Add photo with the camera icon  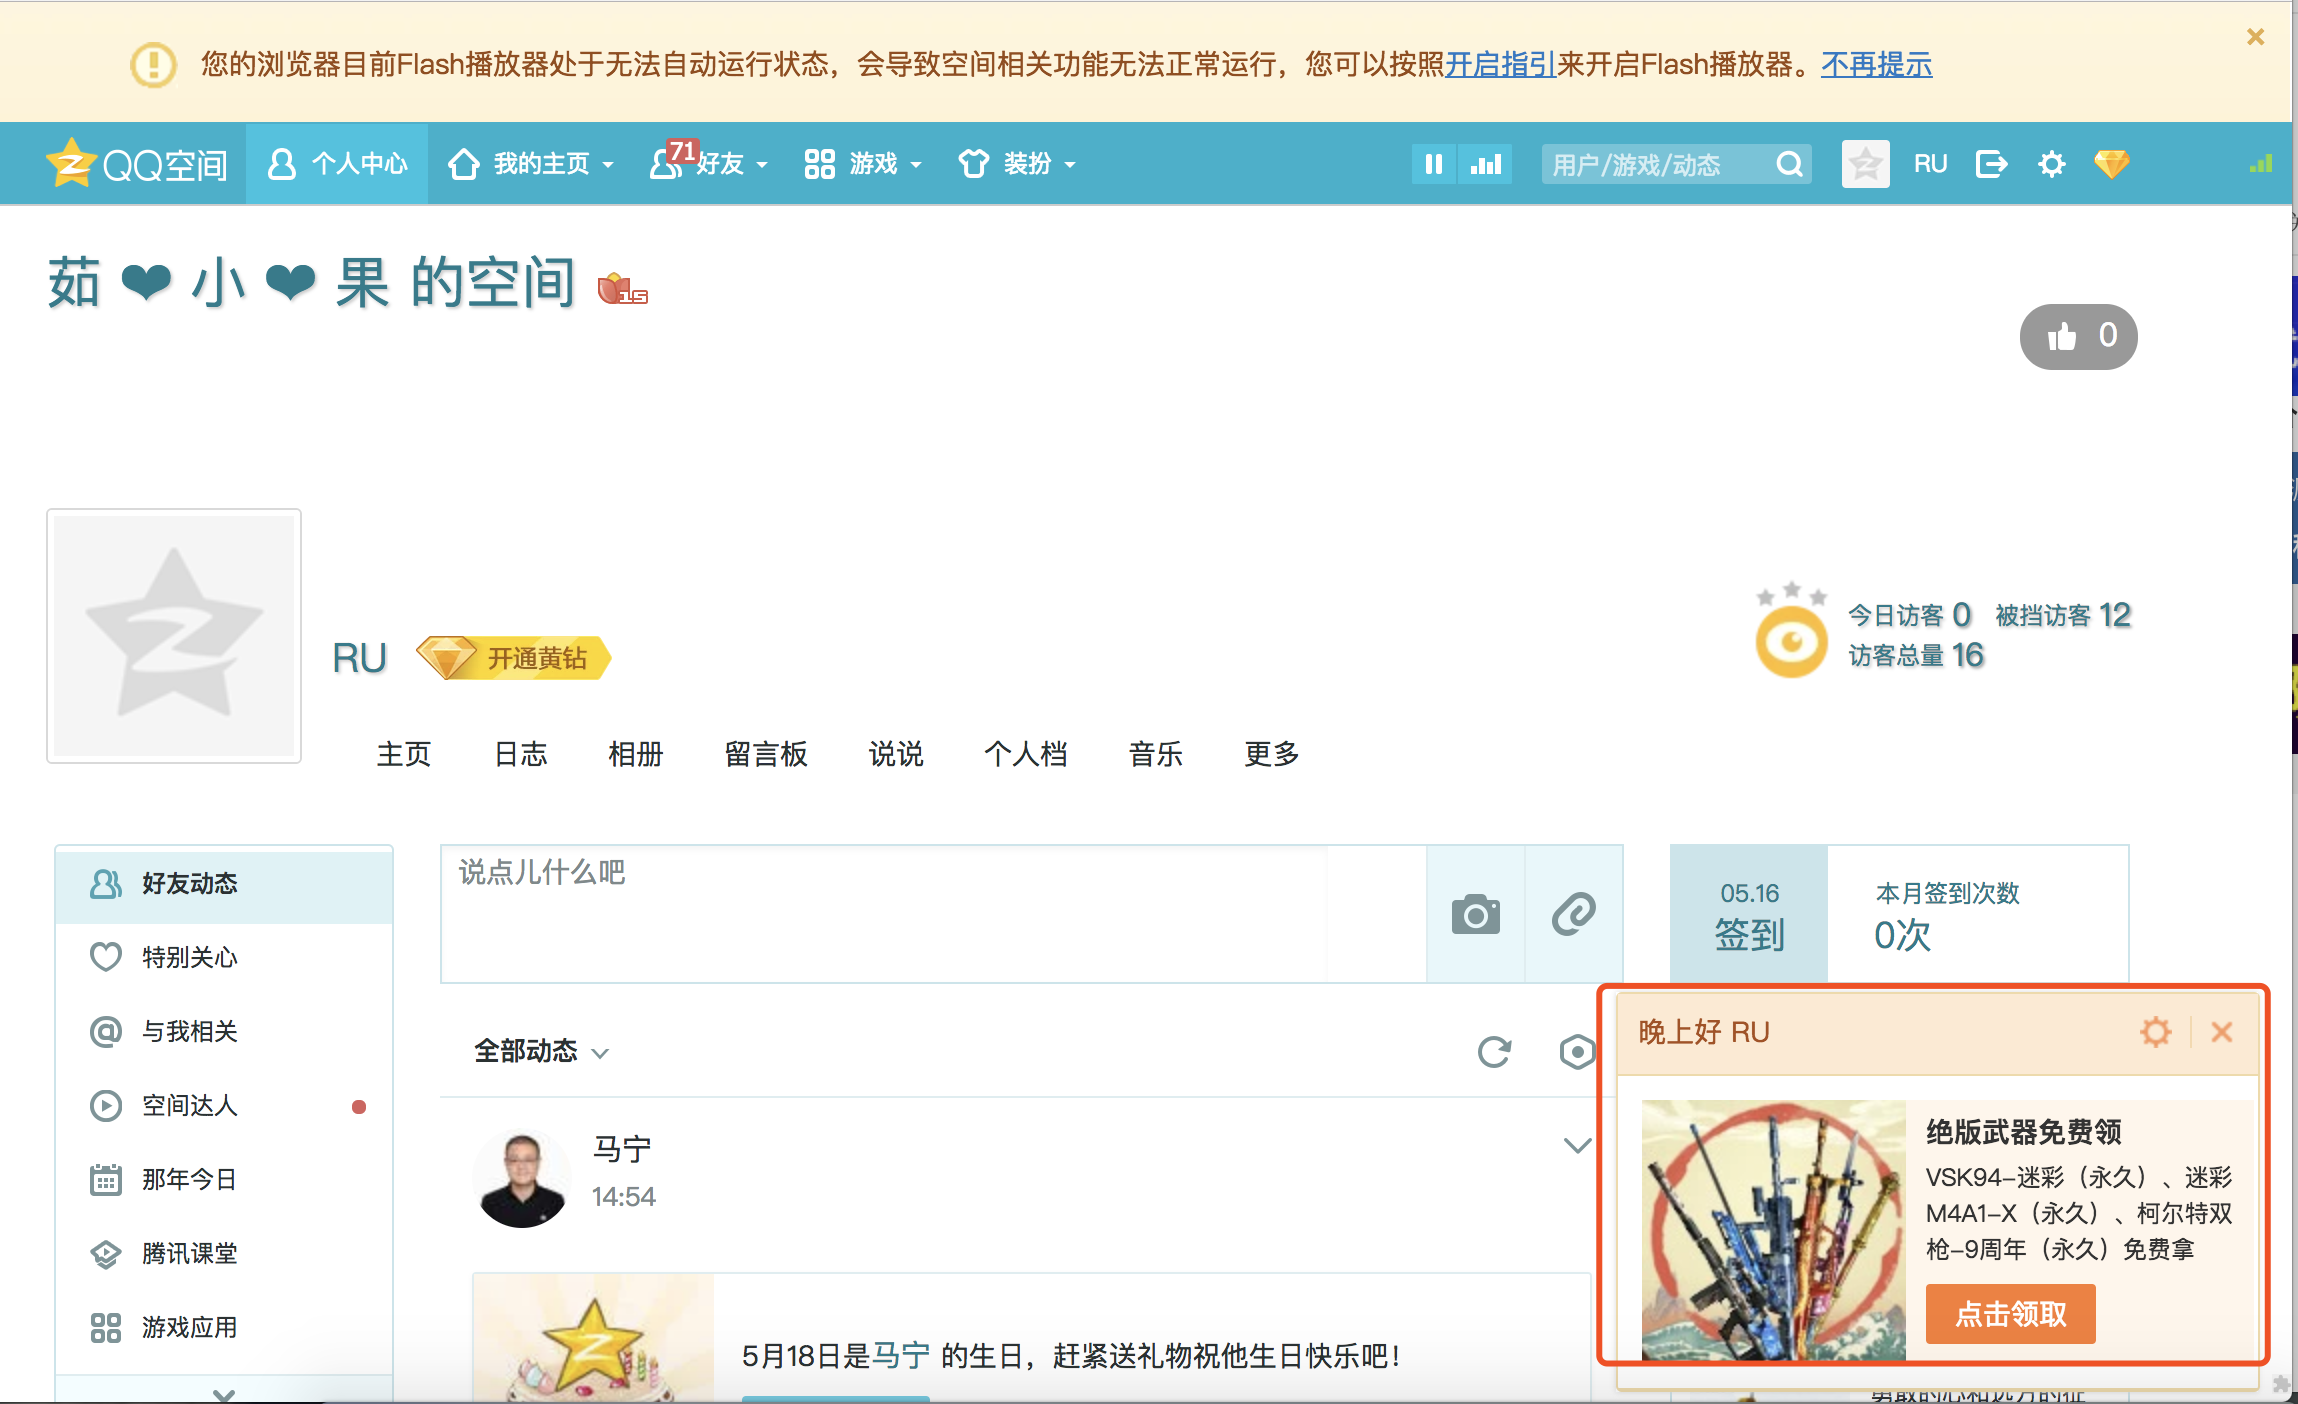coord(1475,914)
